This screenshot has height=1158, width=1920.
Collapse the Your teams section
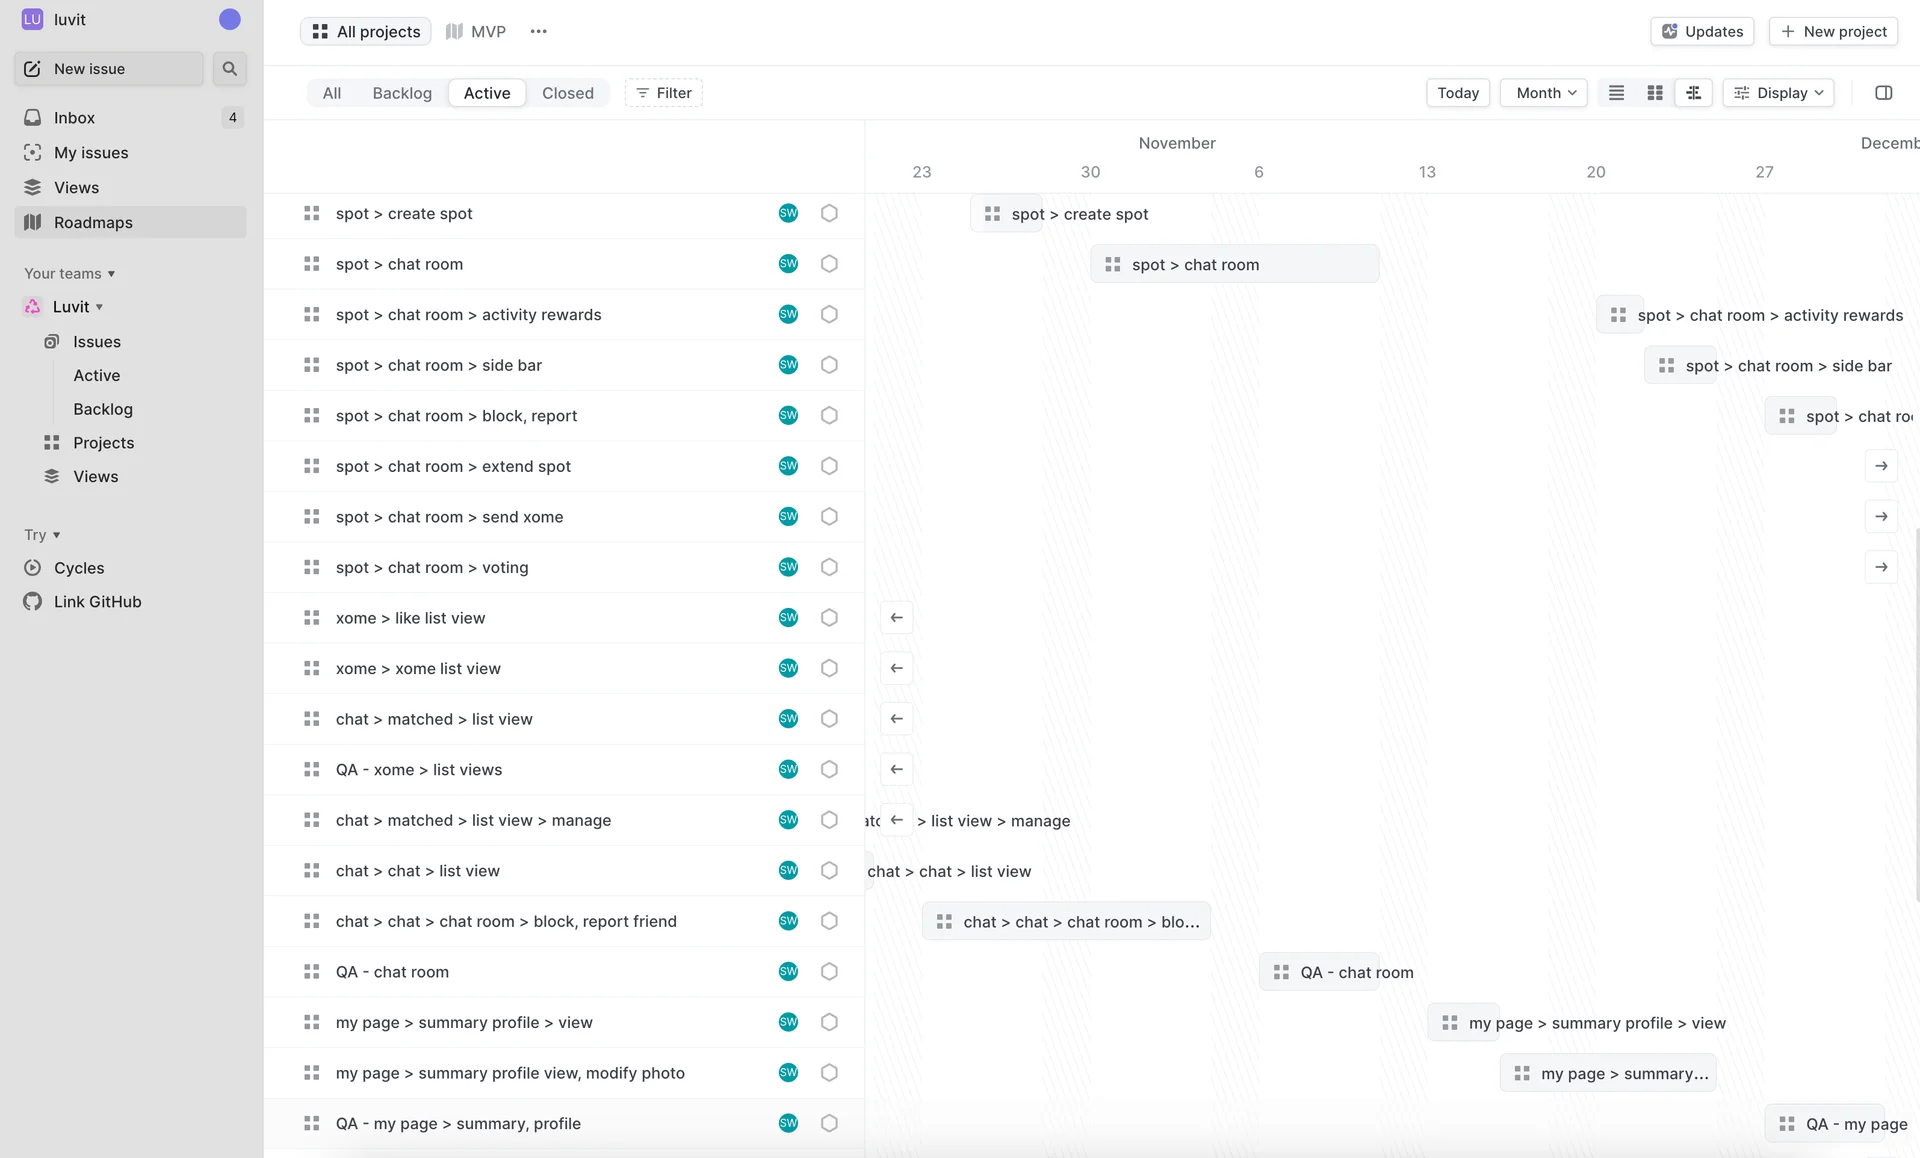coord(69,274)
